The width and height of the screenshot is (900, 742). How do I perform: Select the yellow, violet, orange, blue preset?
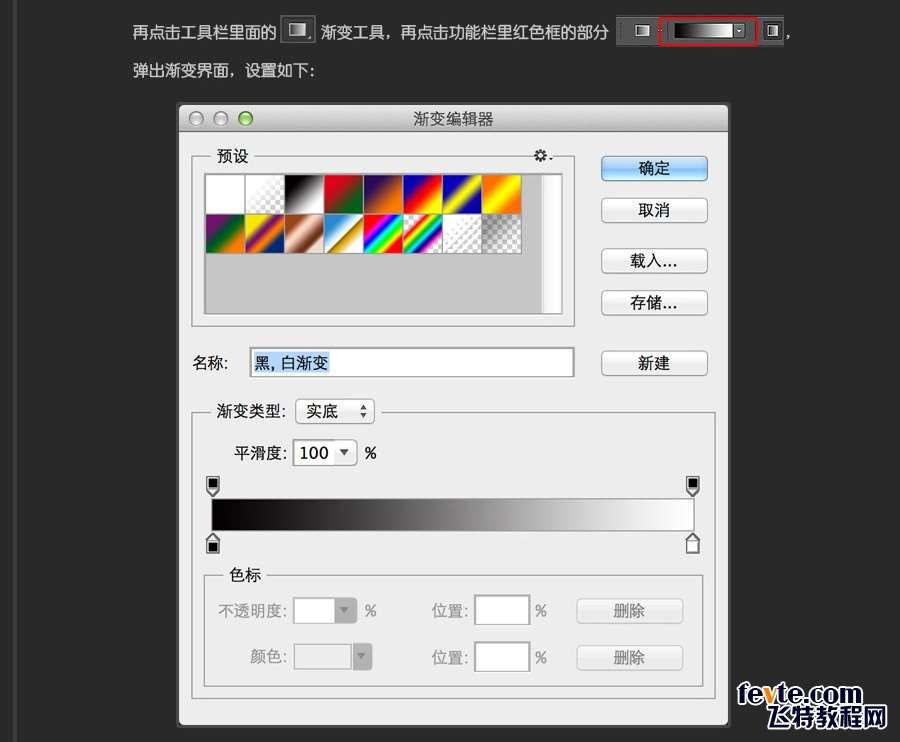pos(265,234)
